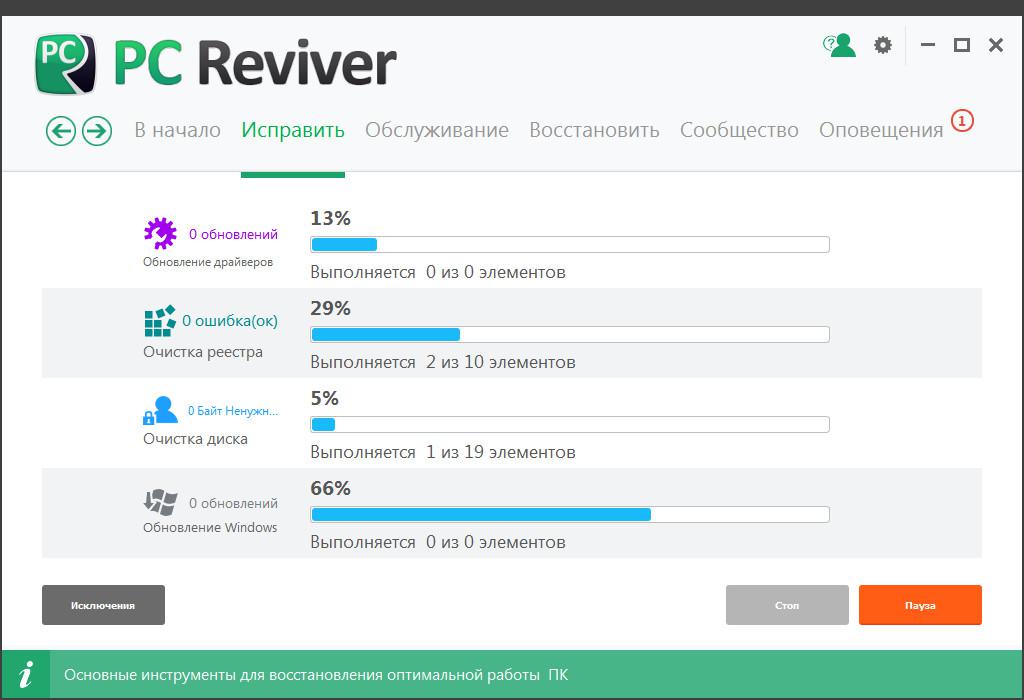This screenshot has width=1024, height=700.
Task: Close the PC Reviver window
Action: point(996,45)
